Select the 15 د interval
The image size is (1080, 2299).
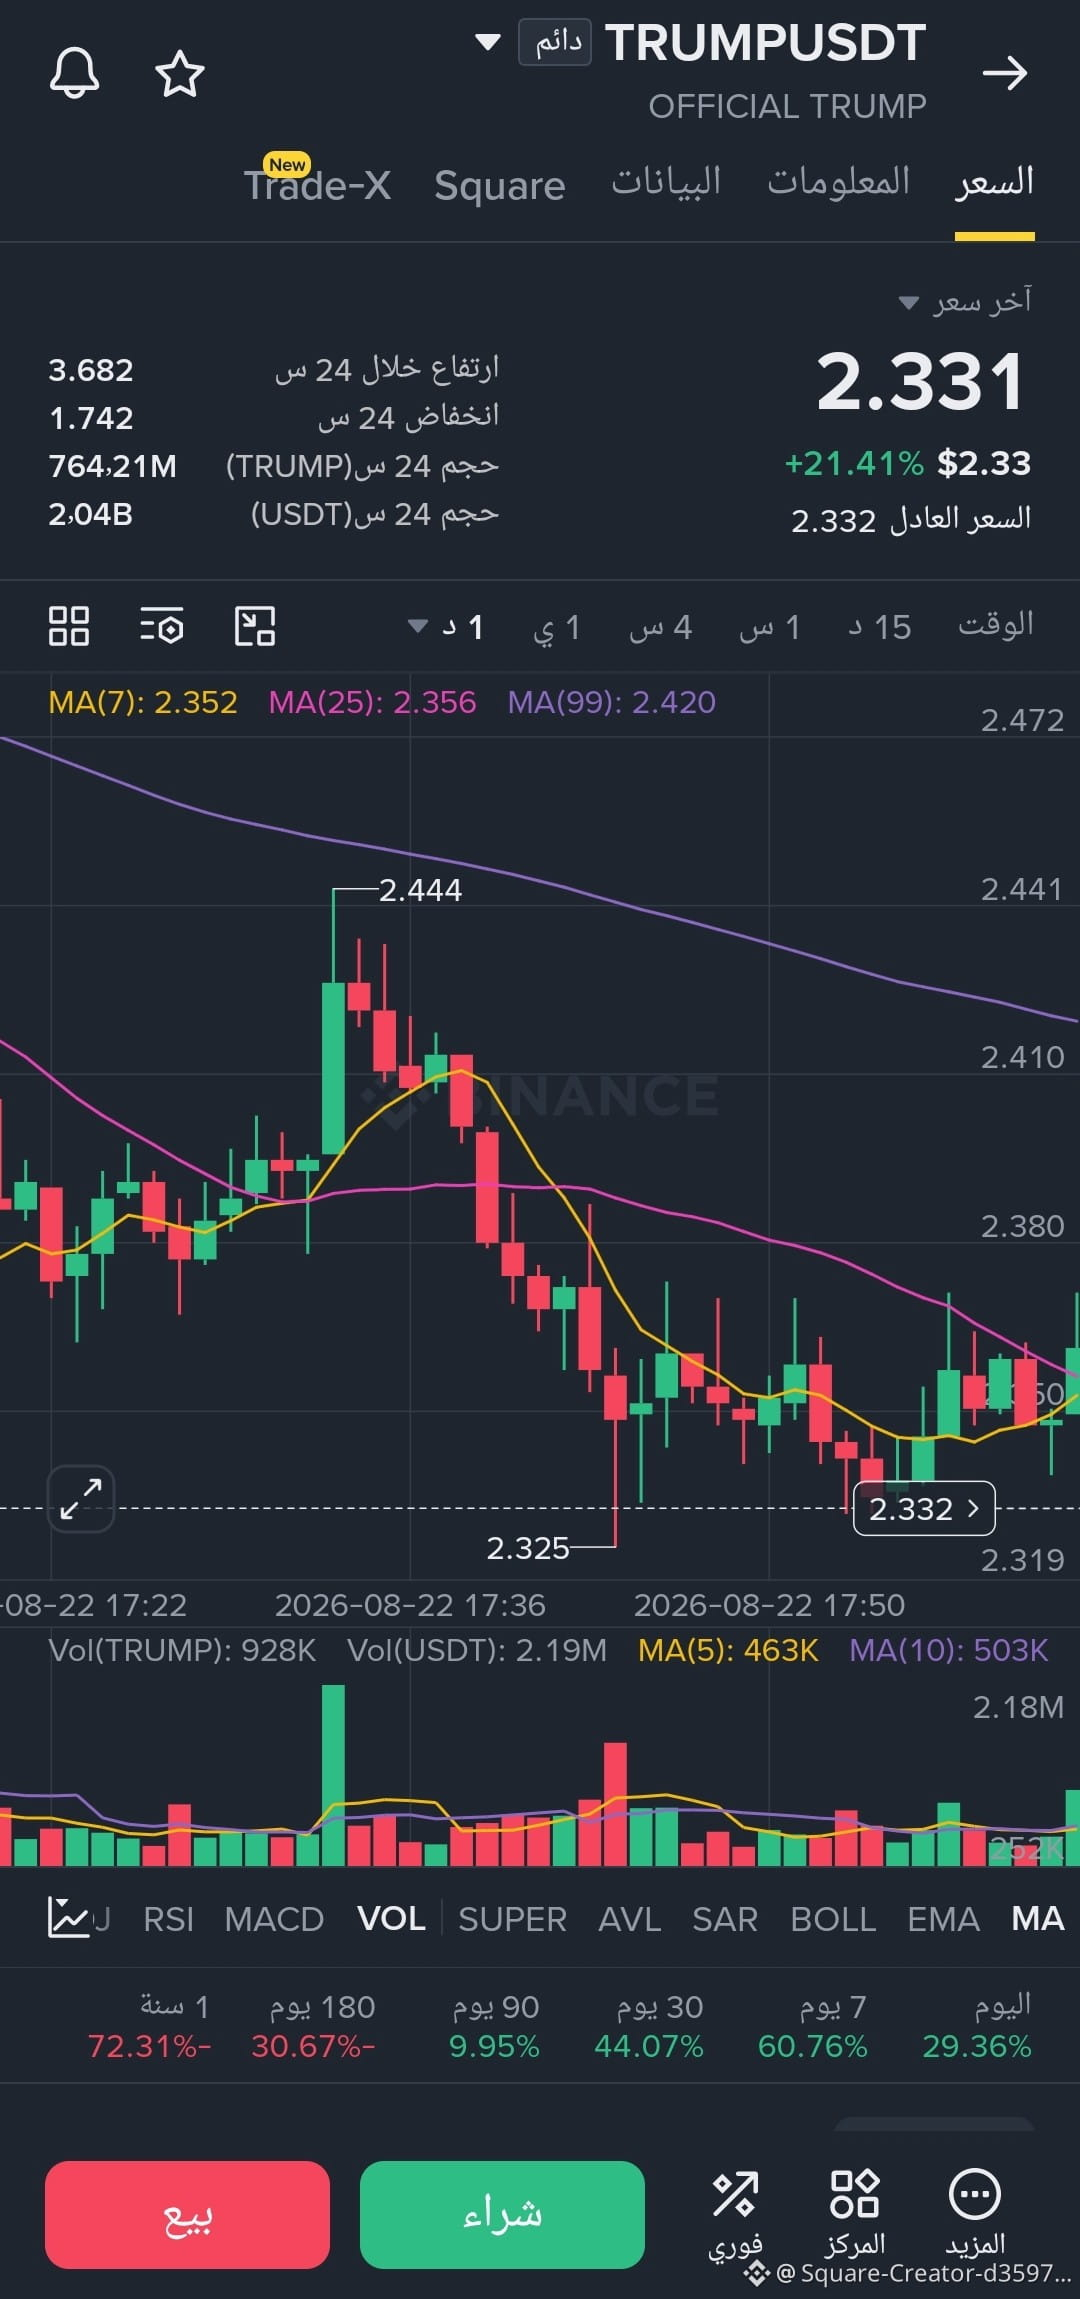tap(880, 627)
